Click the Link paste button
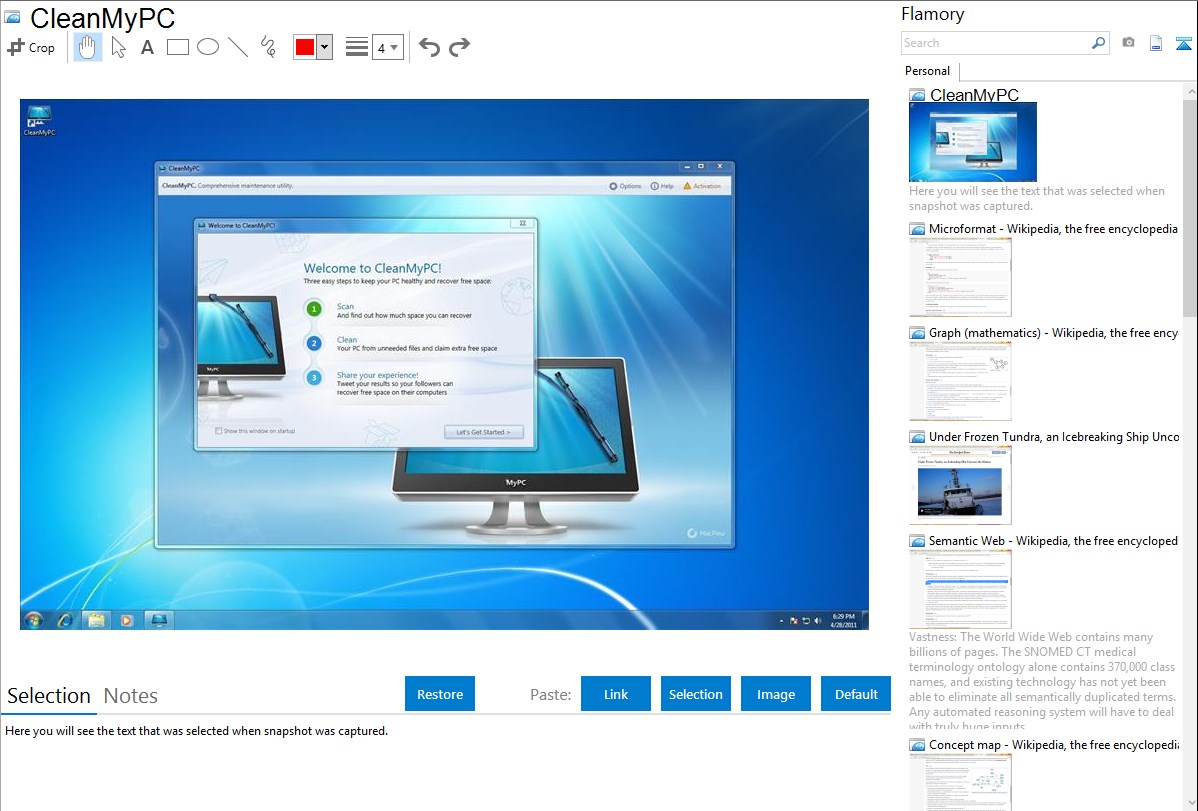The height and width of the screenshot is (811, 1198). click(x=616, y=694)
